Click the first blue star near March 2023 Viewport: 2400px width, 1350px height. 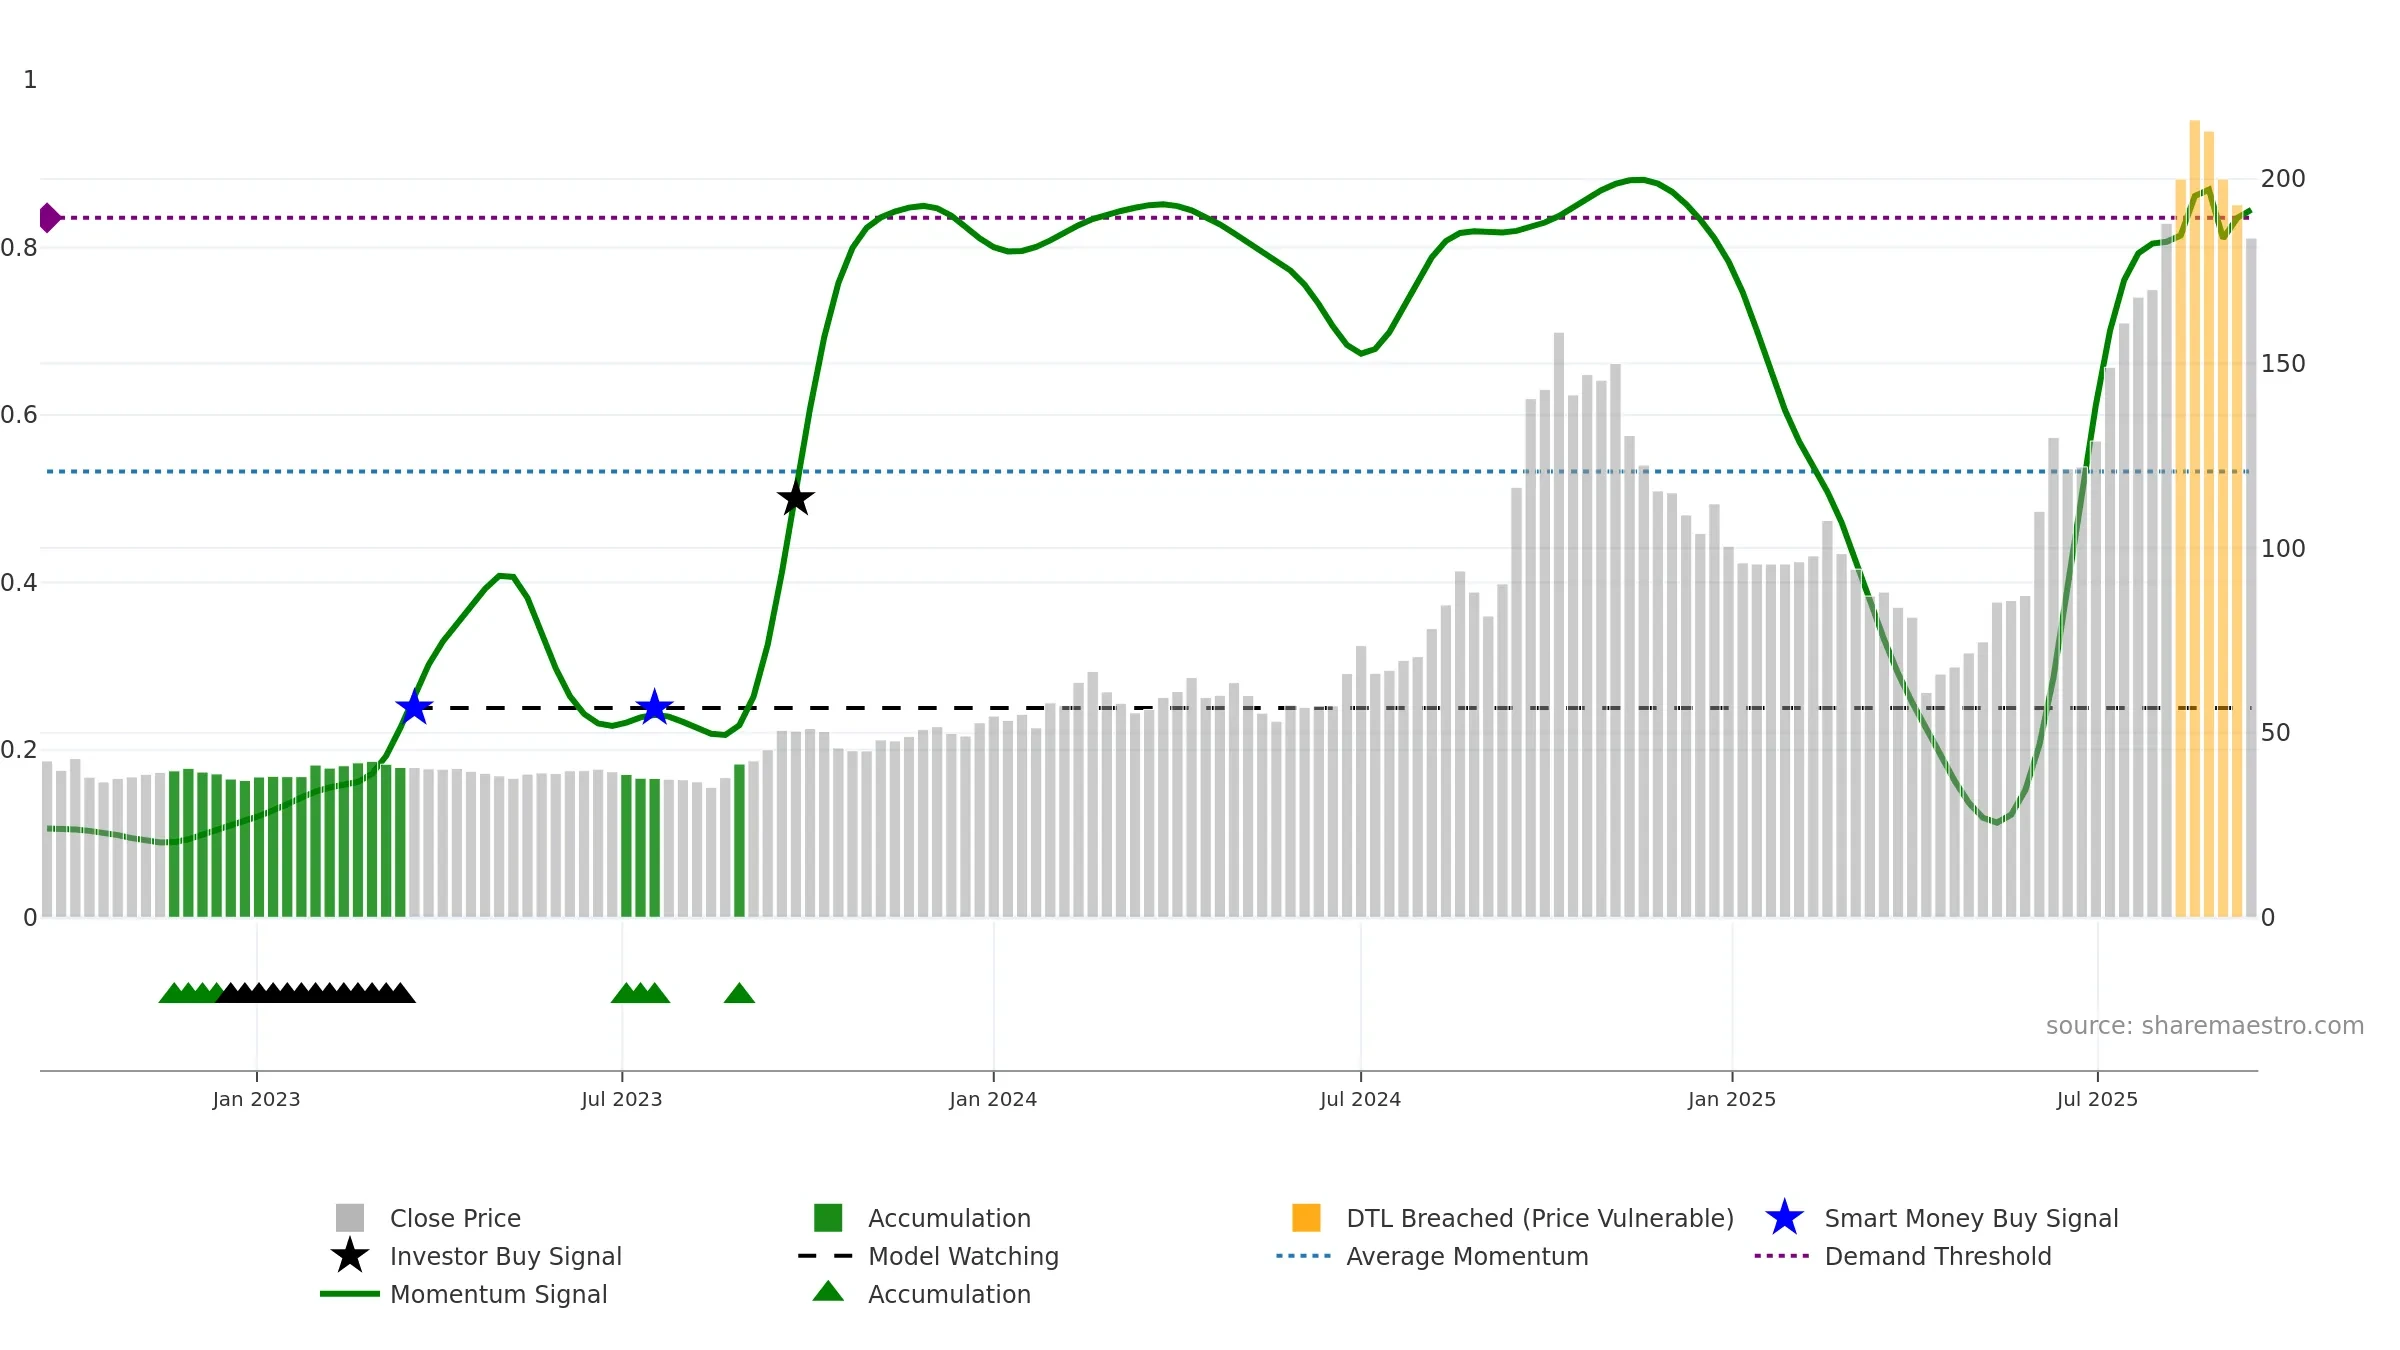[414, 707]
